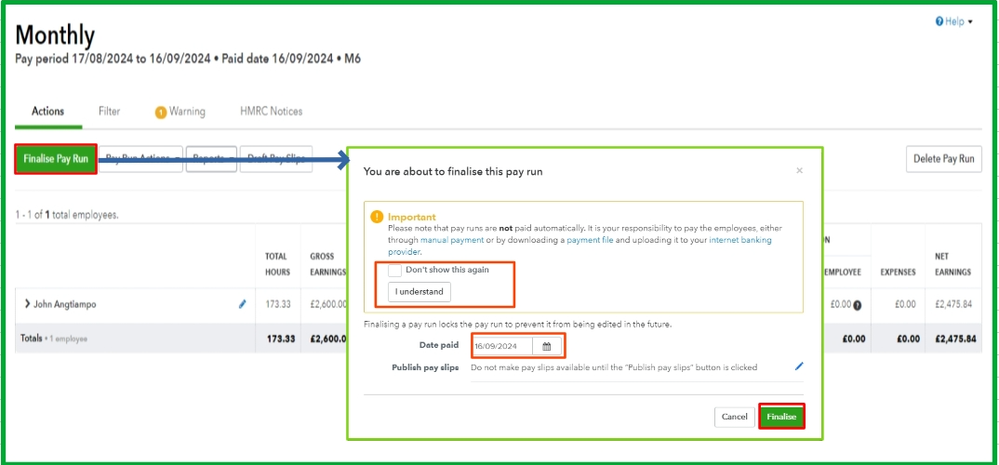Click the pencil icon for Publish pay slips
999x465 pixels.
click(798, 367)
